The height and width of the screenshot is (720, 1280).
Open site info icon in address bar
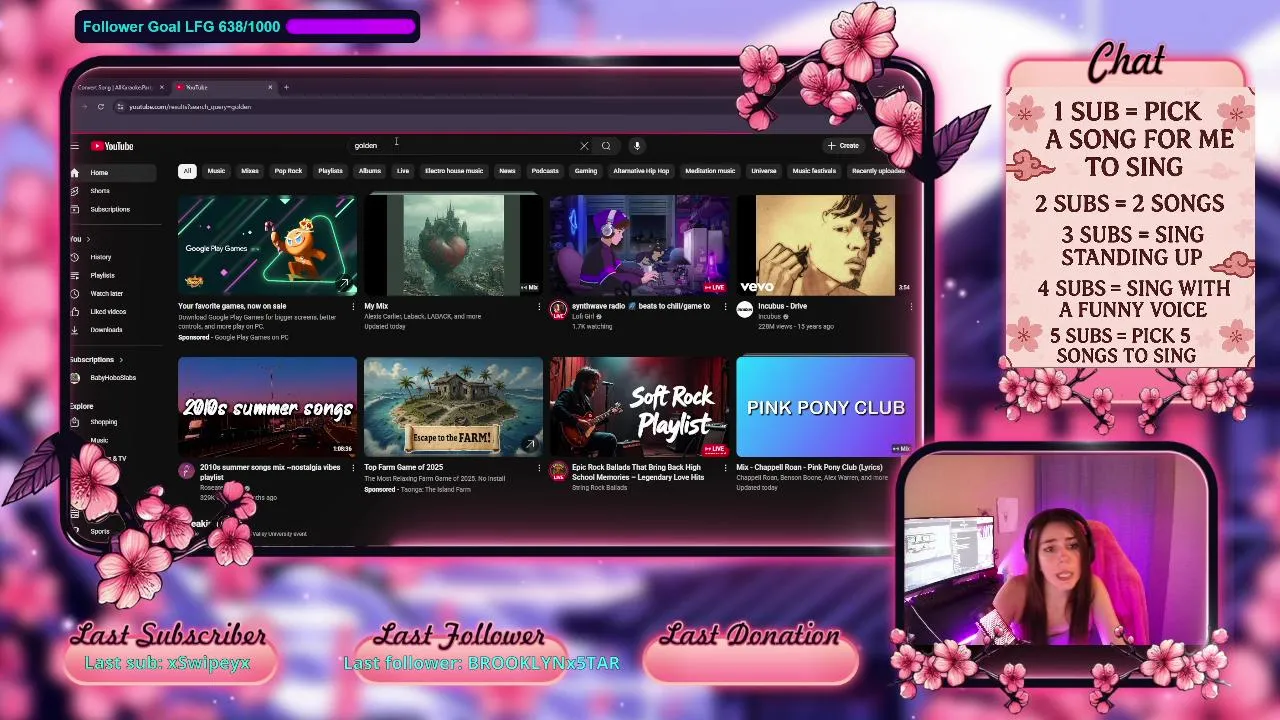120,107
